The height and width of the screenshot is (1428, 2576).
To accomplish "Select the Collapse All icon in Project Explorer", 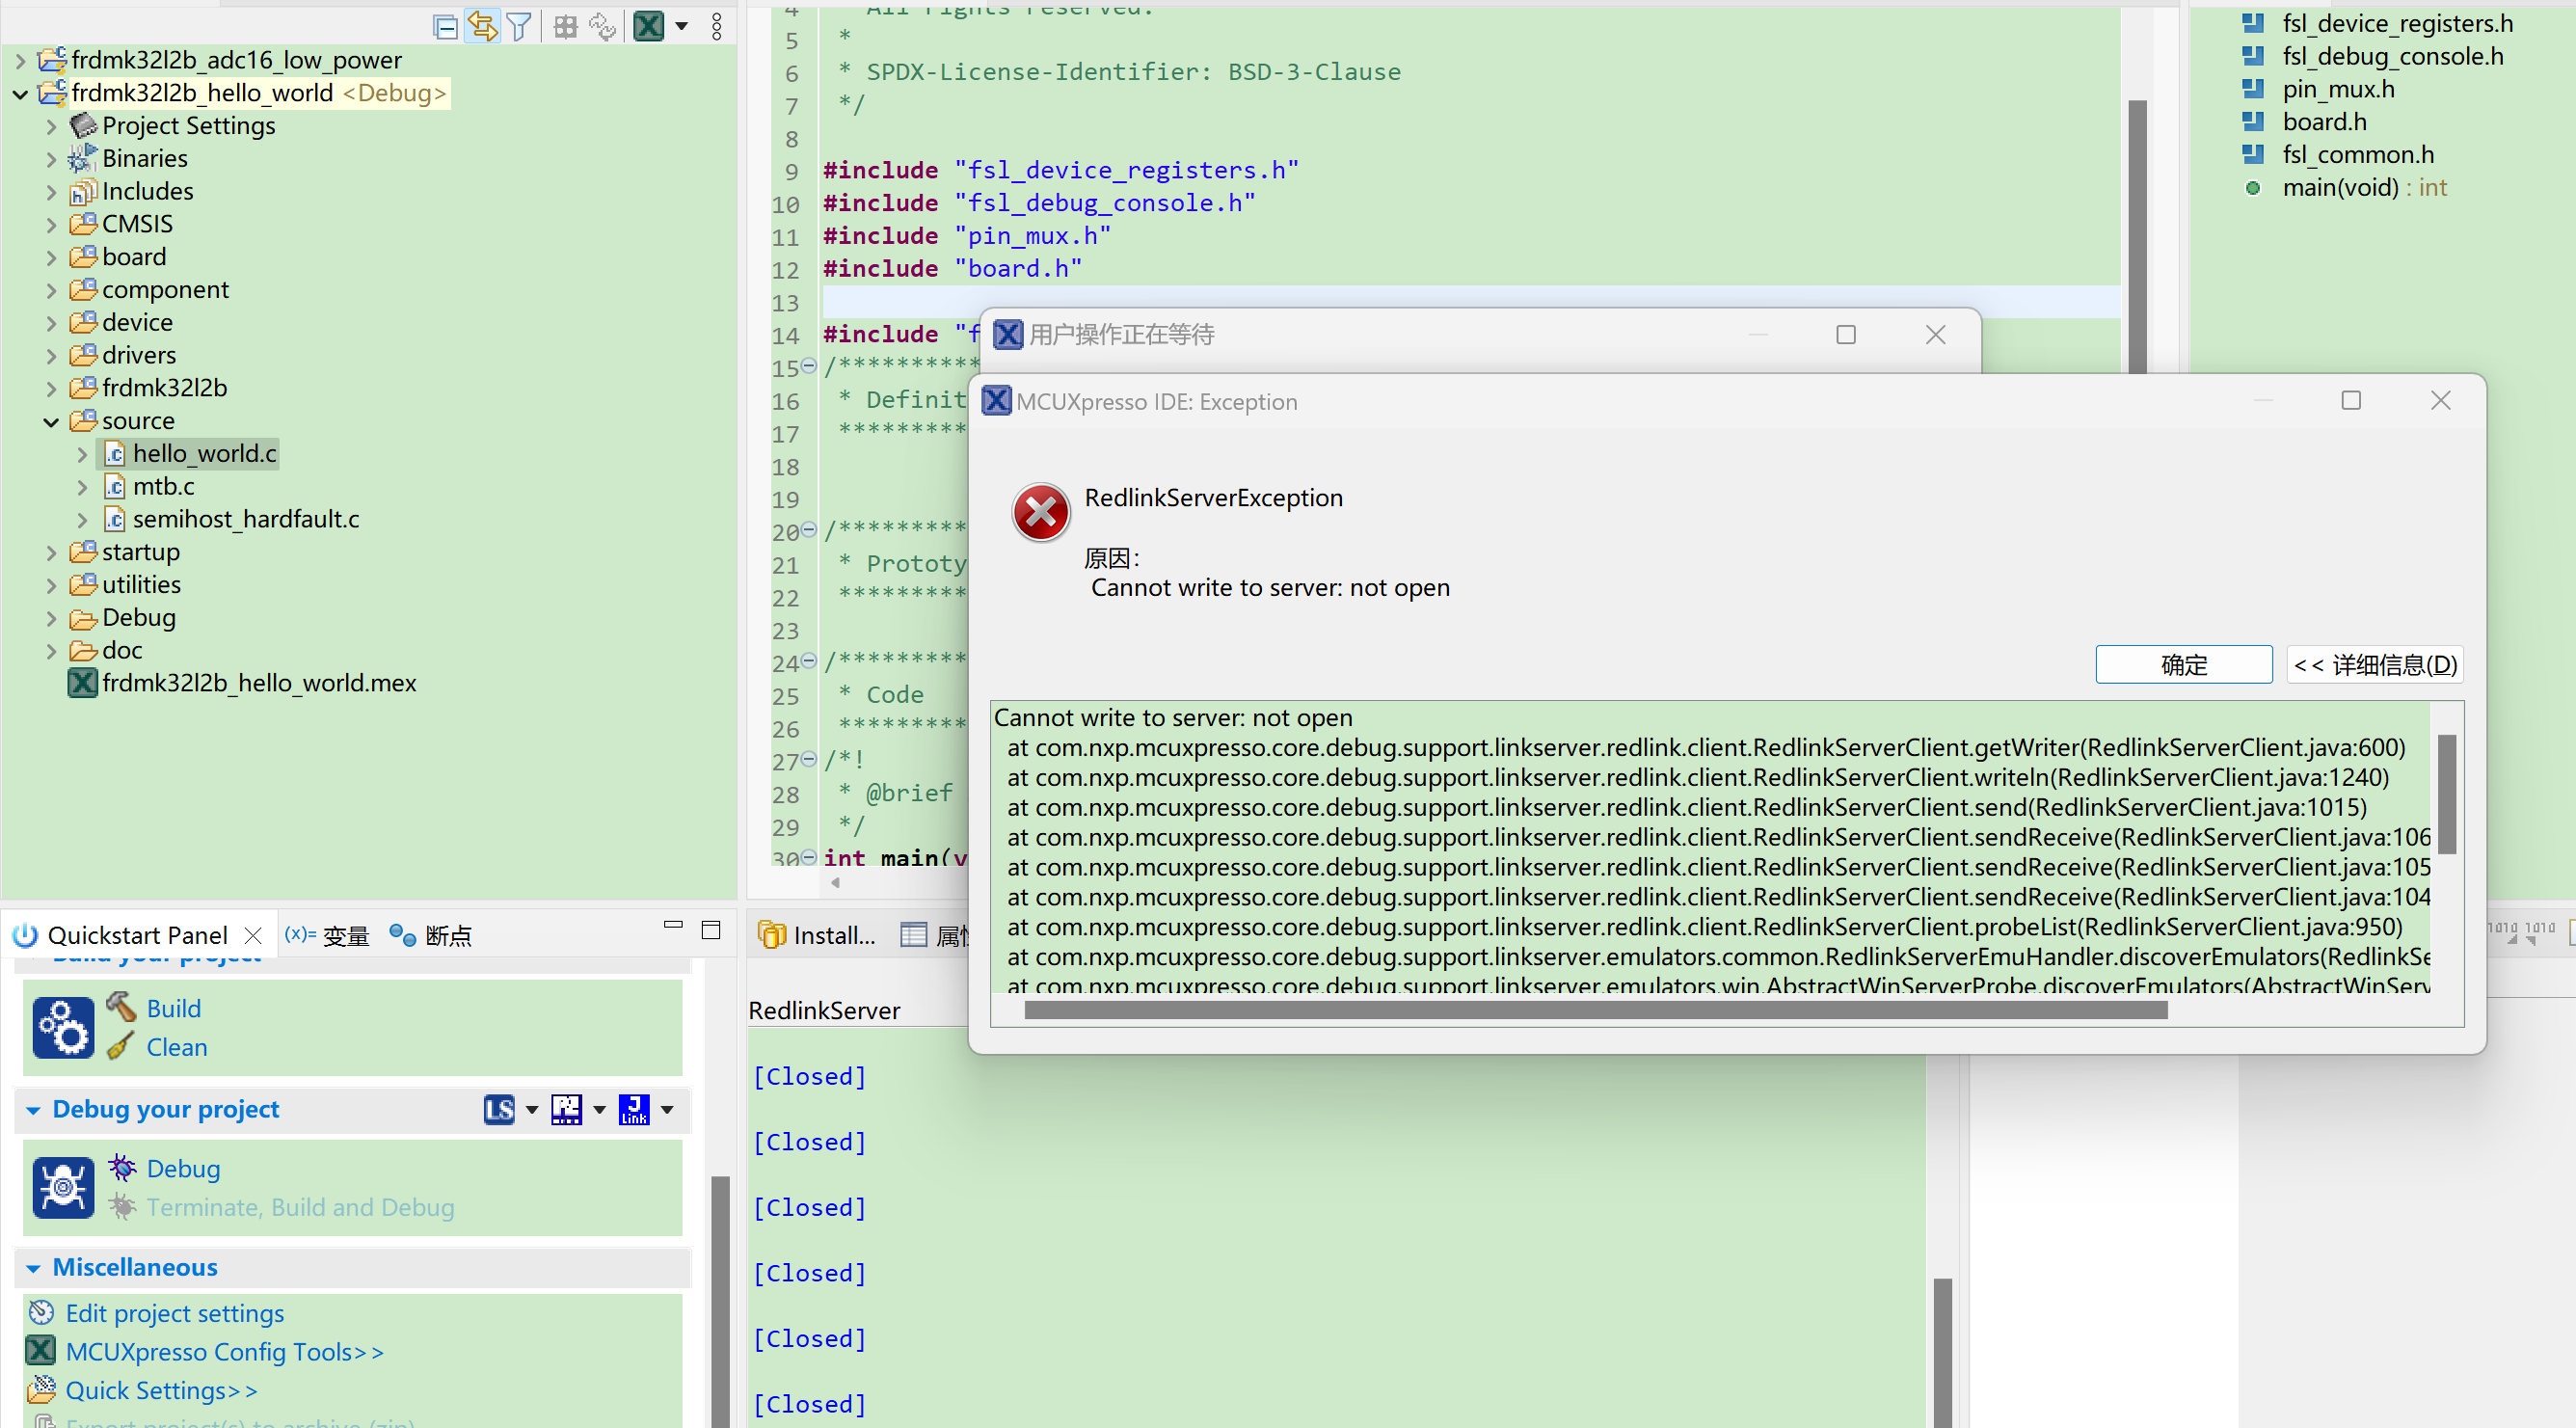I will coord(445,27).
